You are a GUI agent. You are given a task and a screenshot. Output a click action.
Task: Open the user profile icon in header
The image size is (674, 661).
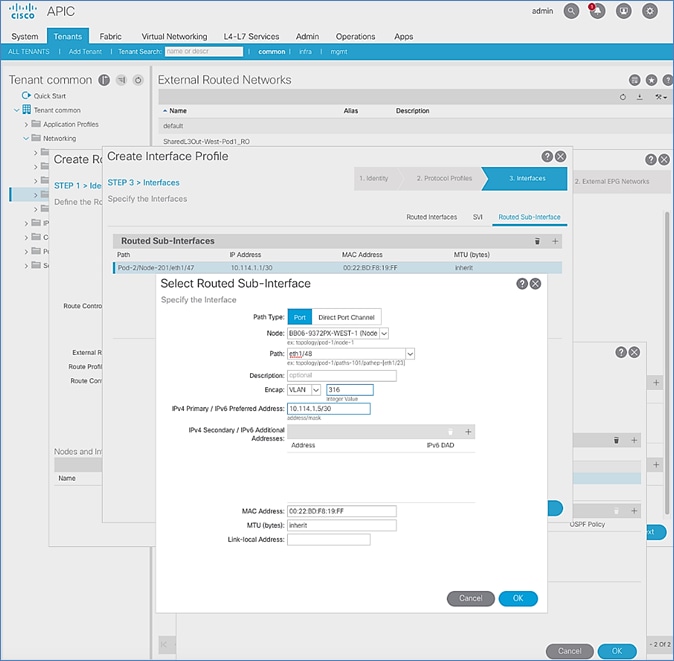click(x=624, y=11)
